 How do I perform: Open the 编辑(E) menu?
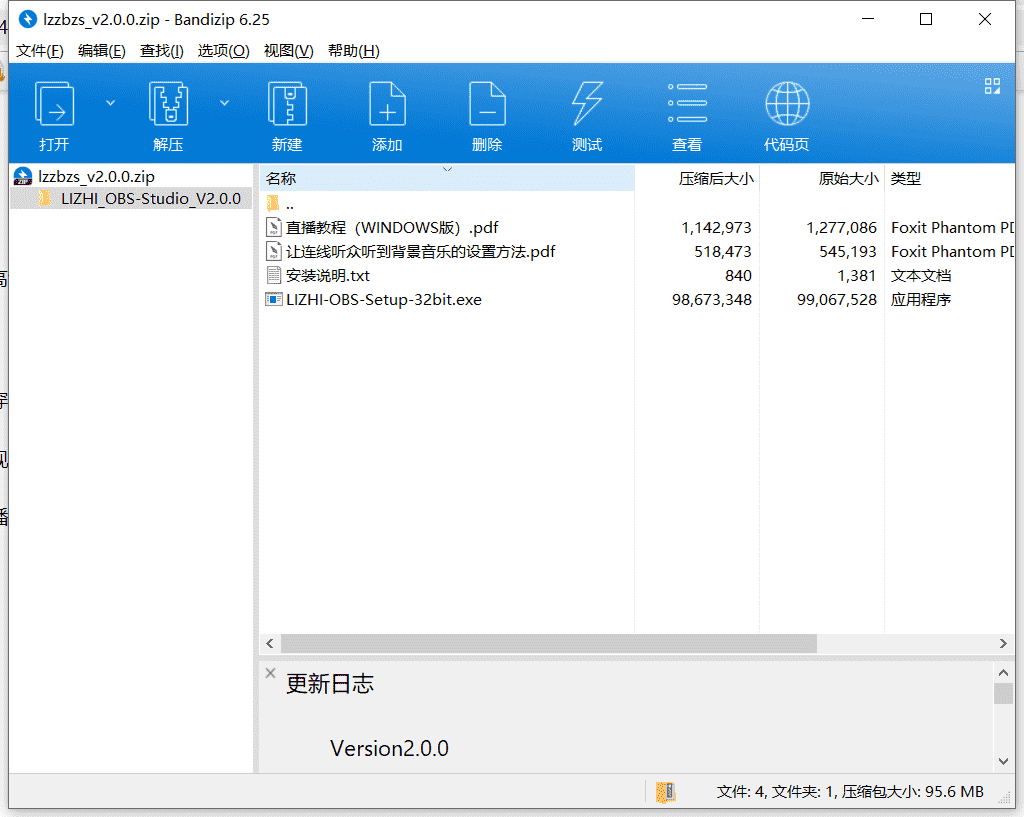[101, 51]
